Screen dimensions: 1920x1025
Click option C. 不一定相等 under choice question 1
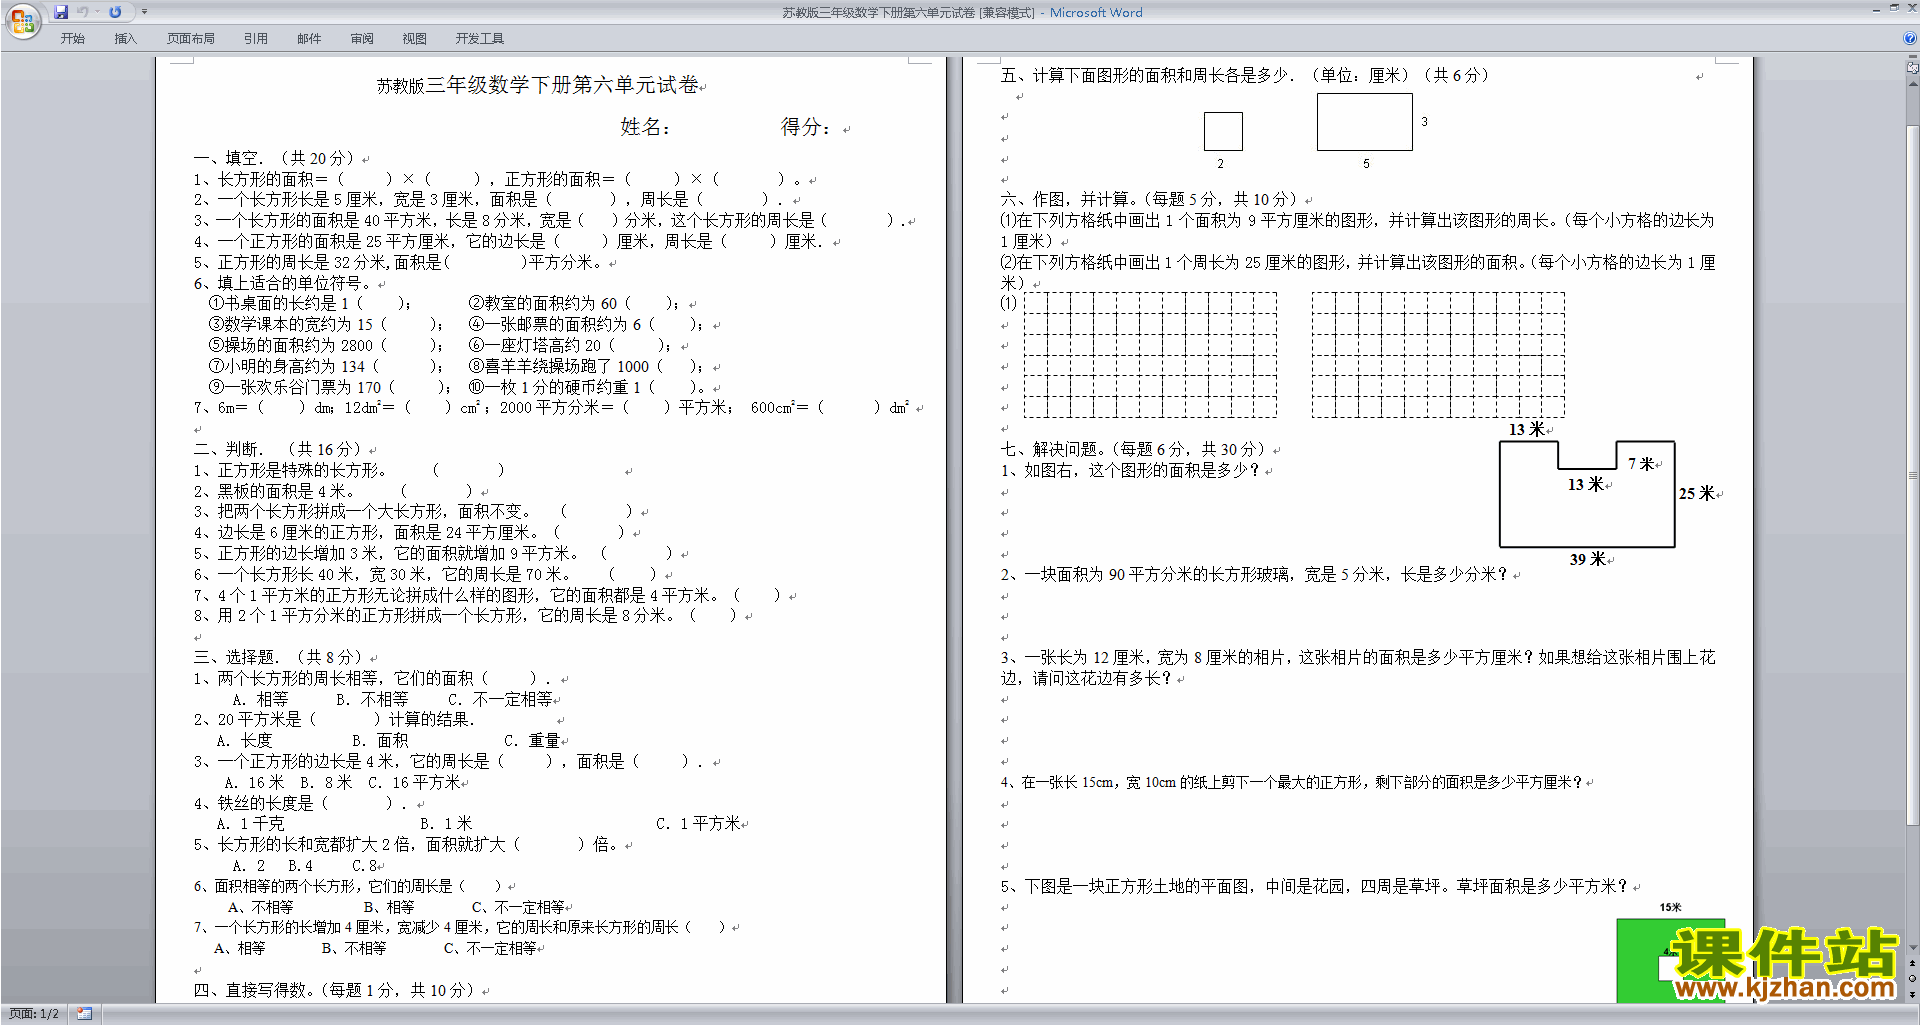(x=500, y=699)
